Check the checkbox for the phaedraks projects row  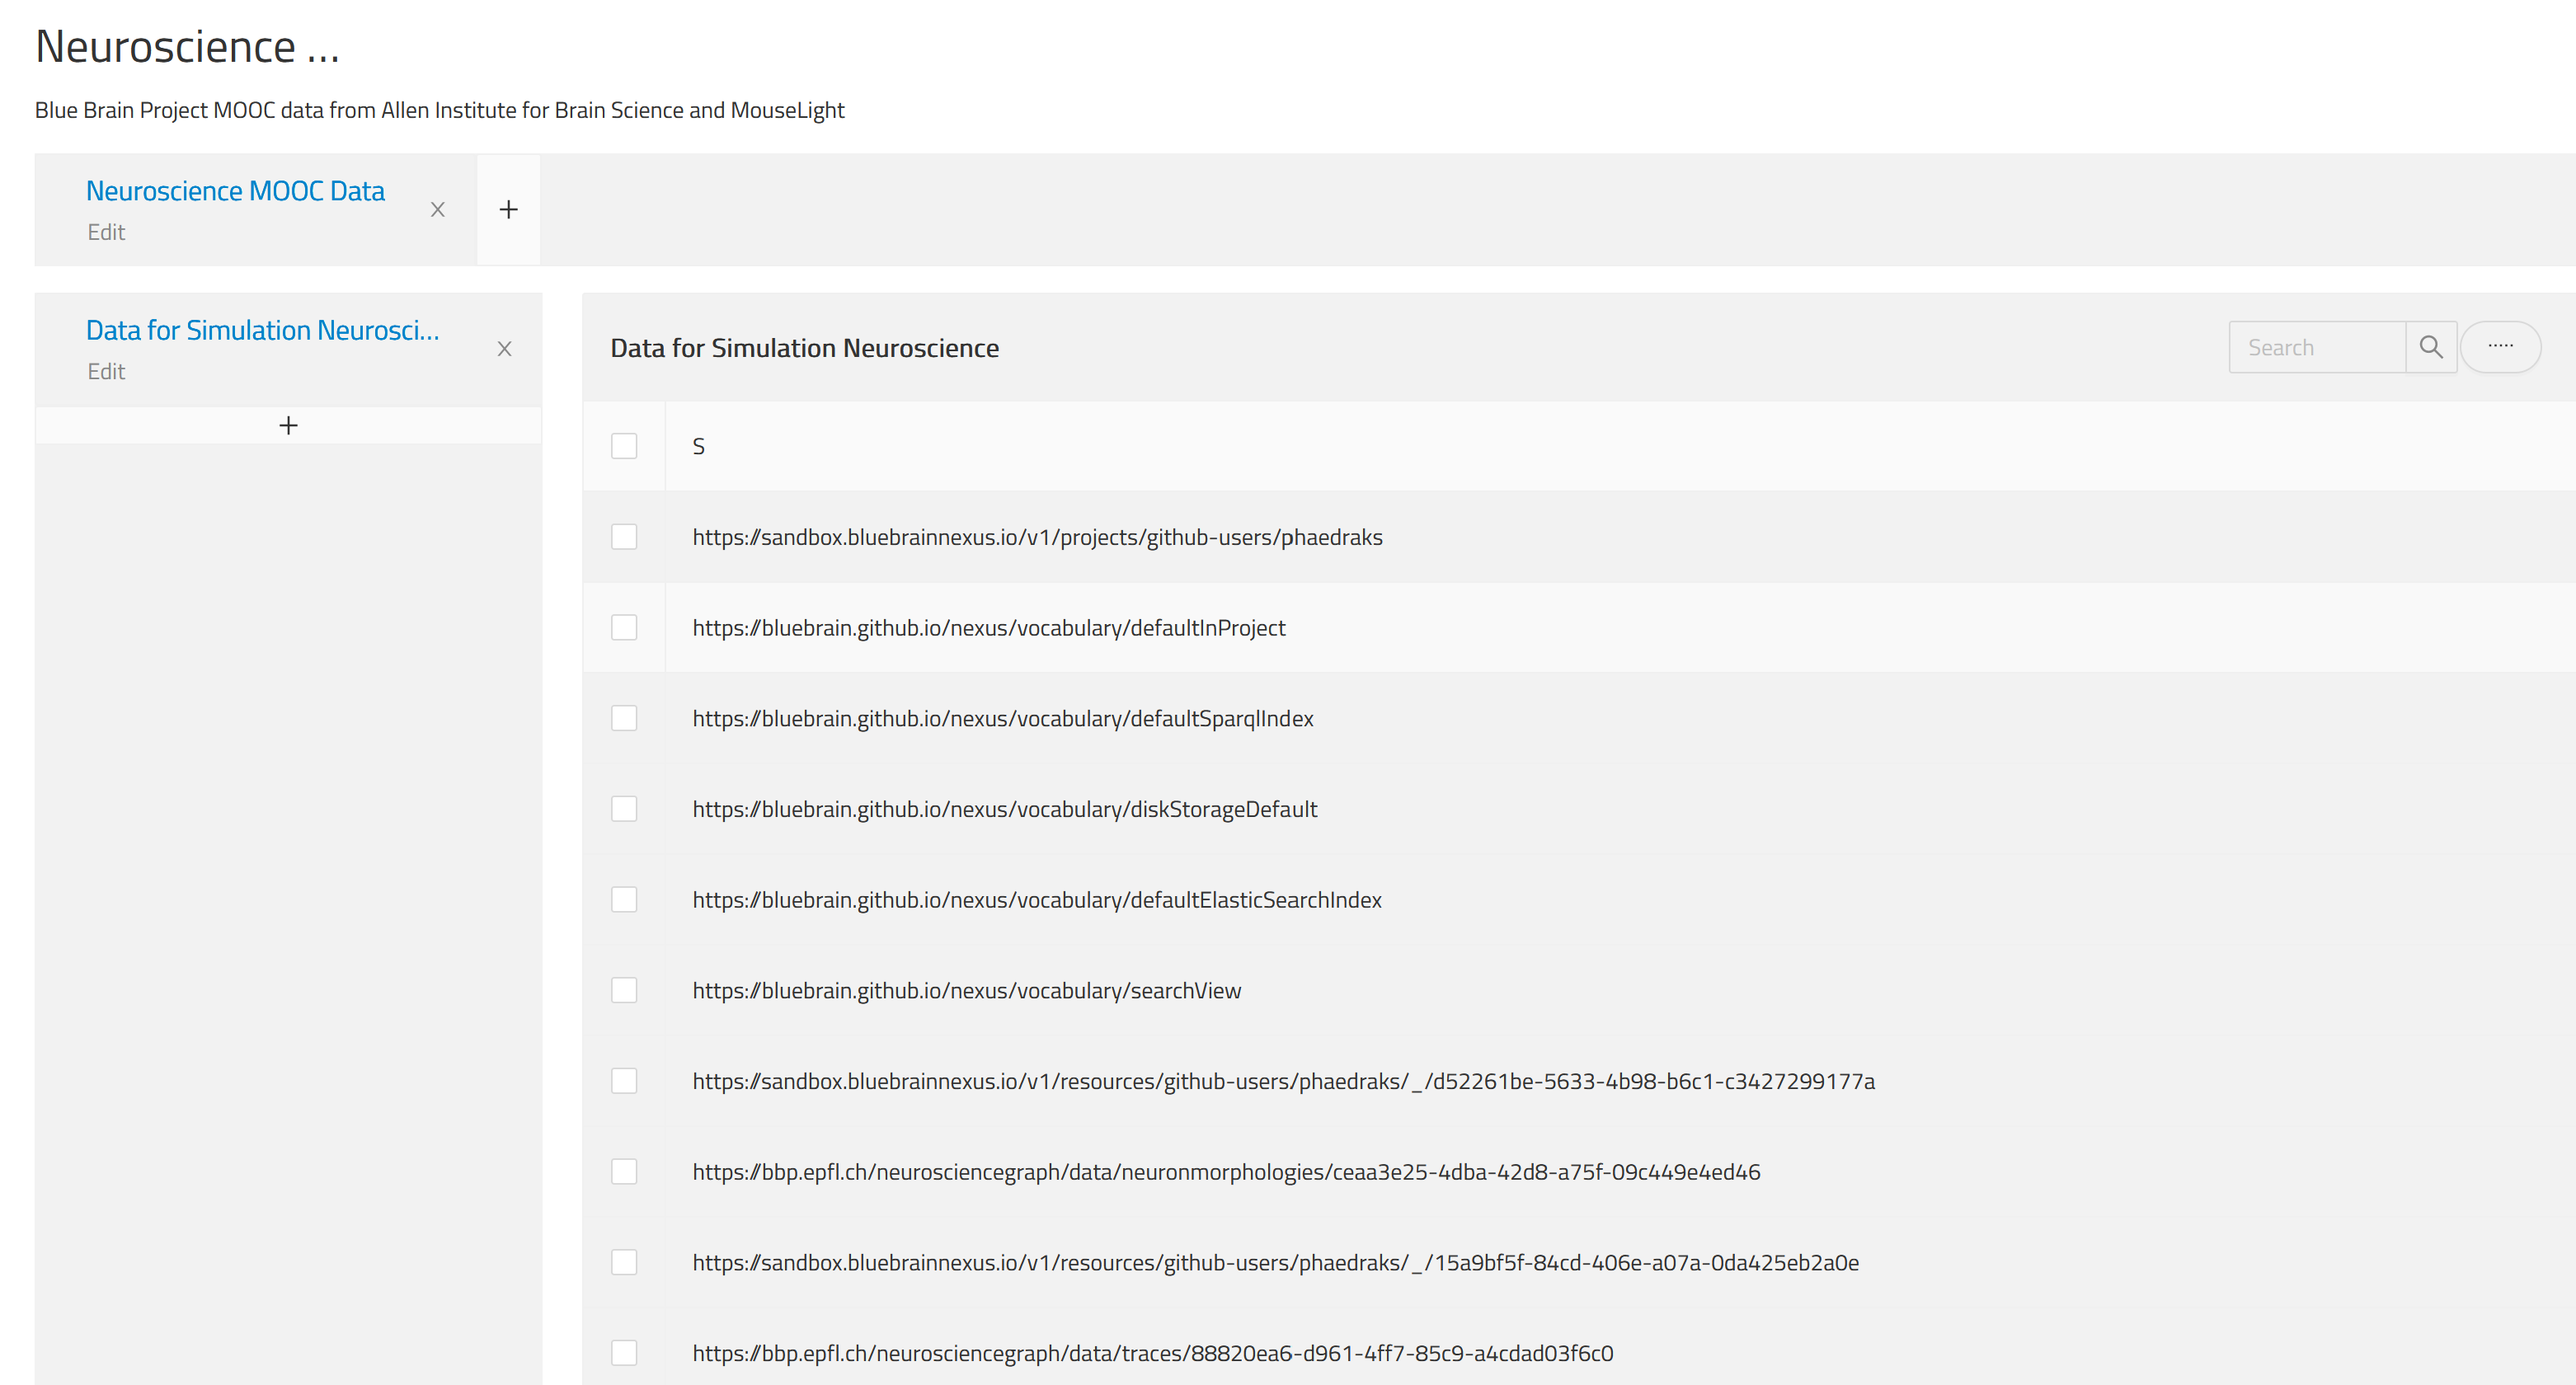point(624,537)
